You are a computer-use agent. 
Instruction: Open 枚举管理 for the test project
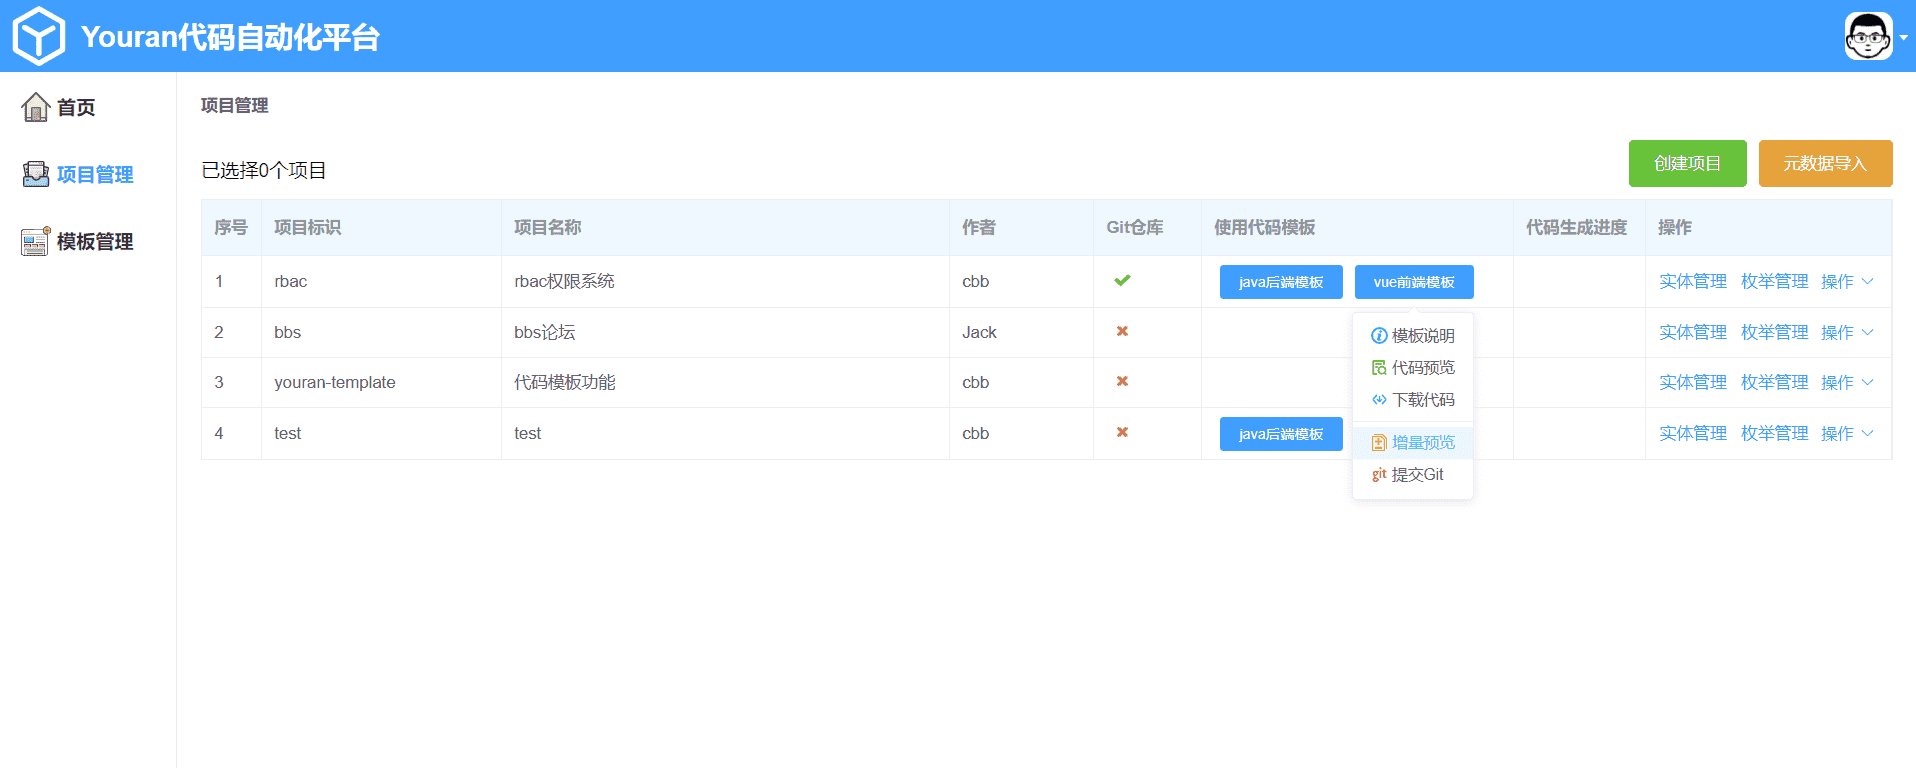pyautogui.click(x=1774, y=433)
